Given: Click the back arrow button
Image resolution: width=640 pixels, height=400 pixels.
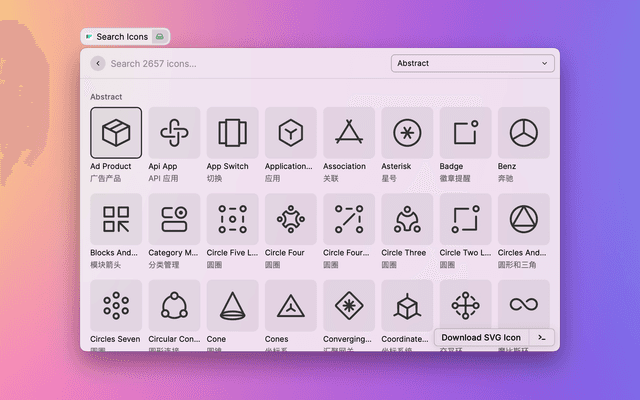Looking at the screenshot, I should point(97,63).
